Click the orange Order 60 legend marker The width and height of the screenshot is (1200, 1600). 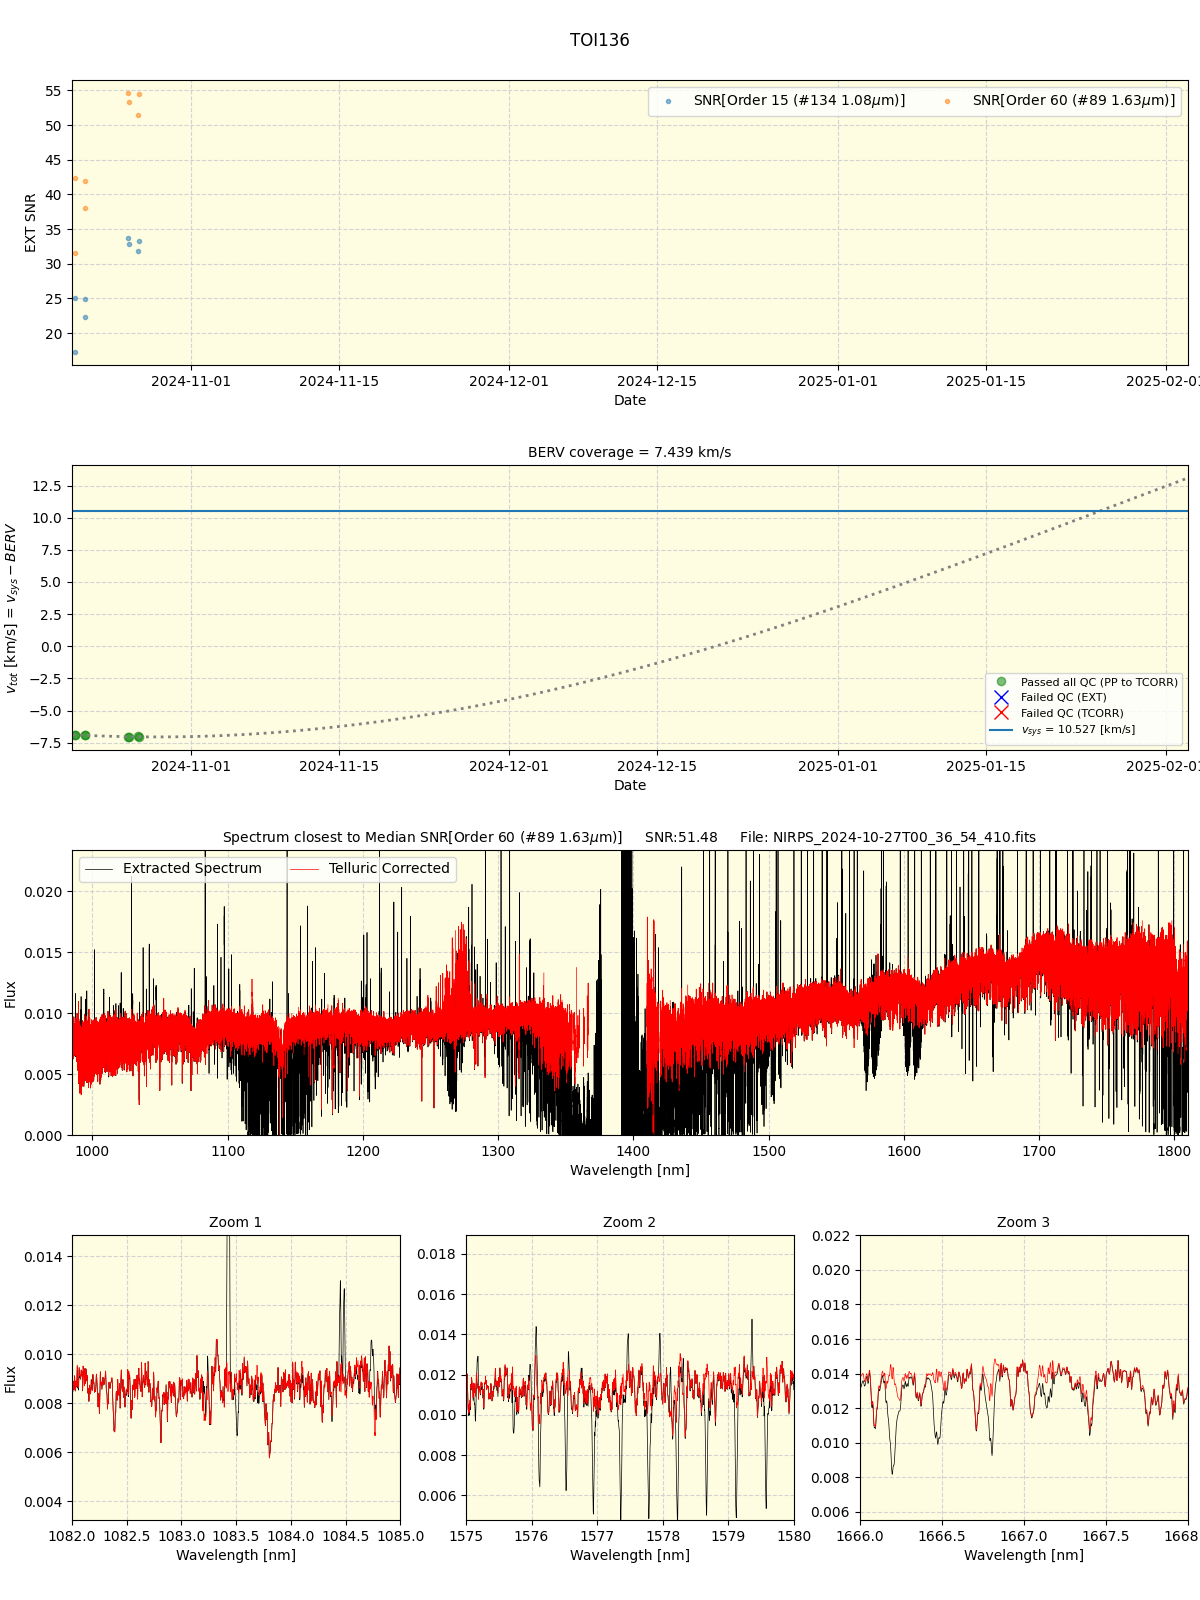(x=947, y=101)
